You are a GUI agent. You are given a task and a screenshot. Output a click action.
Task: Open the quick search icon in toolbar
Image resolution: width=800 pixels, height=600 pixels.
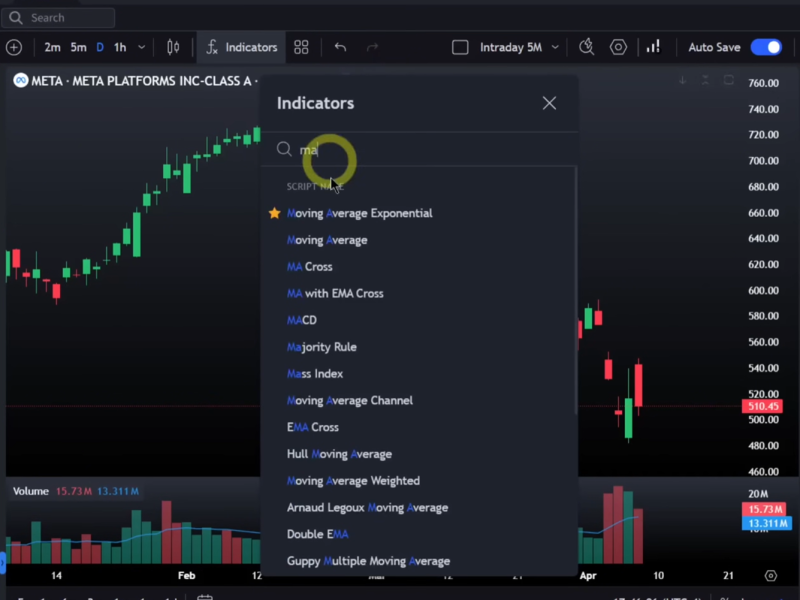(x=587, y=47)
